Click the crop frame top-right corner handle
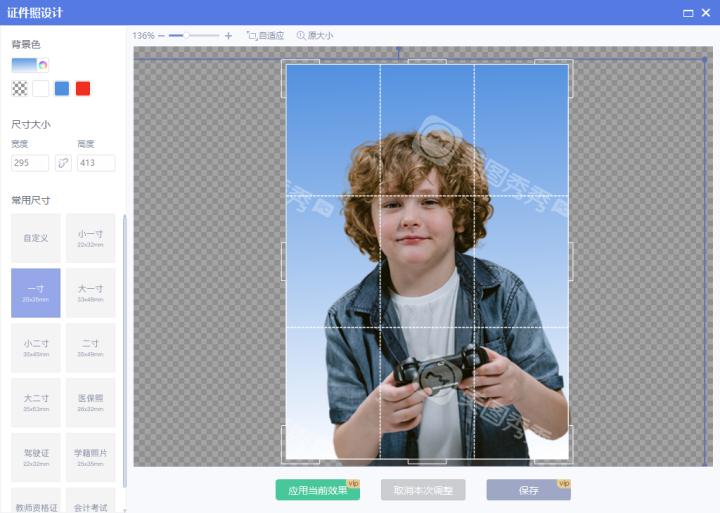This screenshot has width=720, height=513. click(x=571, y=62)
